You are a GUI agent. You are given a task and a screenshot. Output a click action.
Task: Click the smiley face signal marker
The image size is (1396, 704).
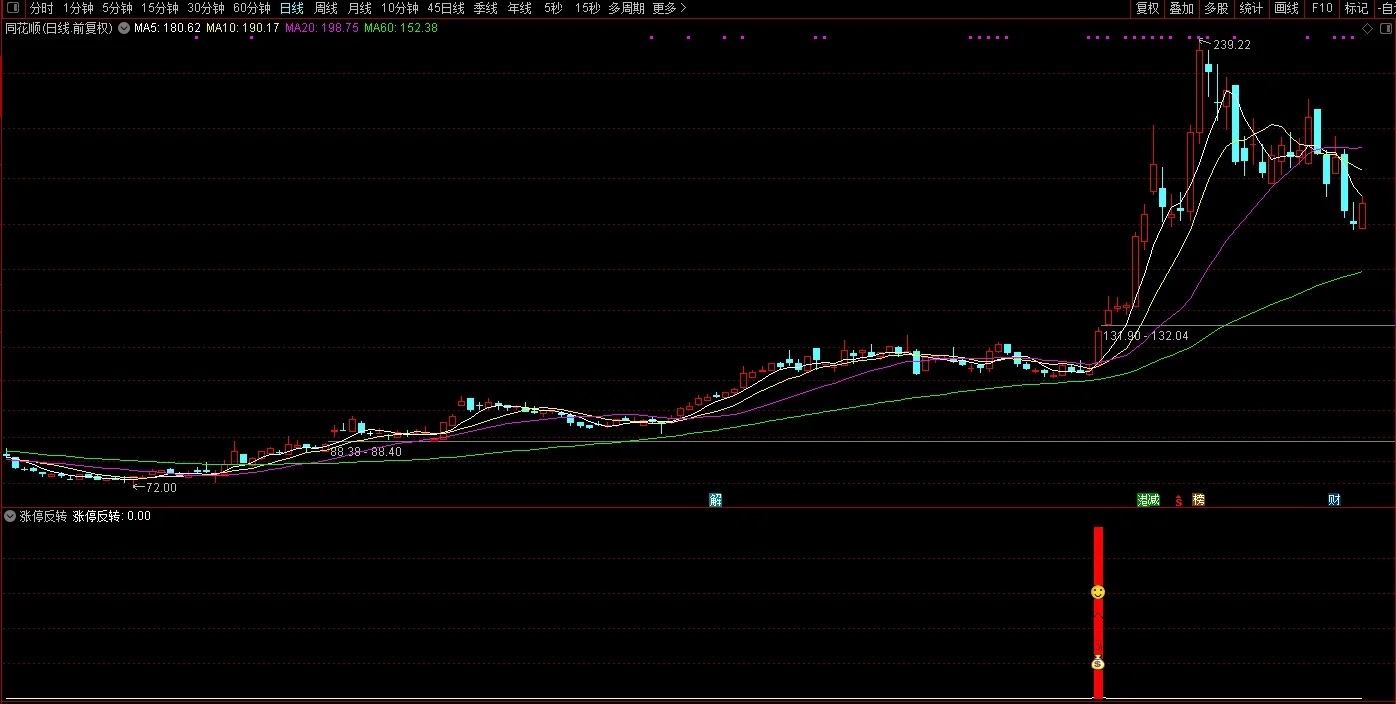click(1098, 592)
